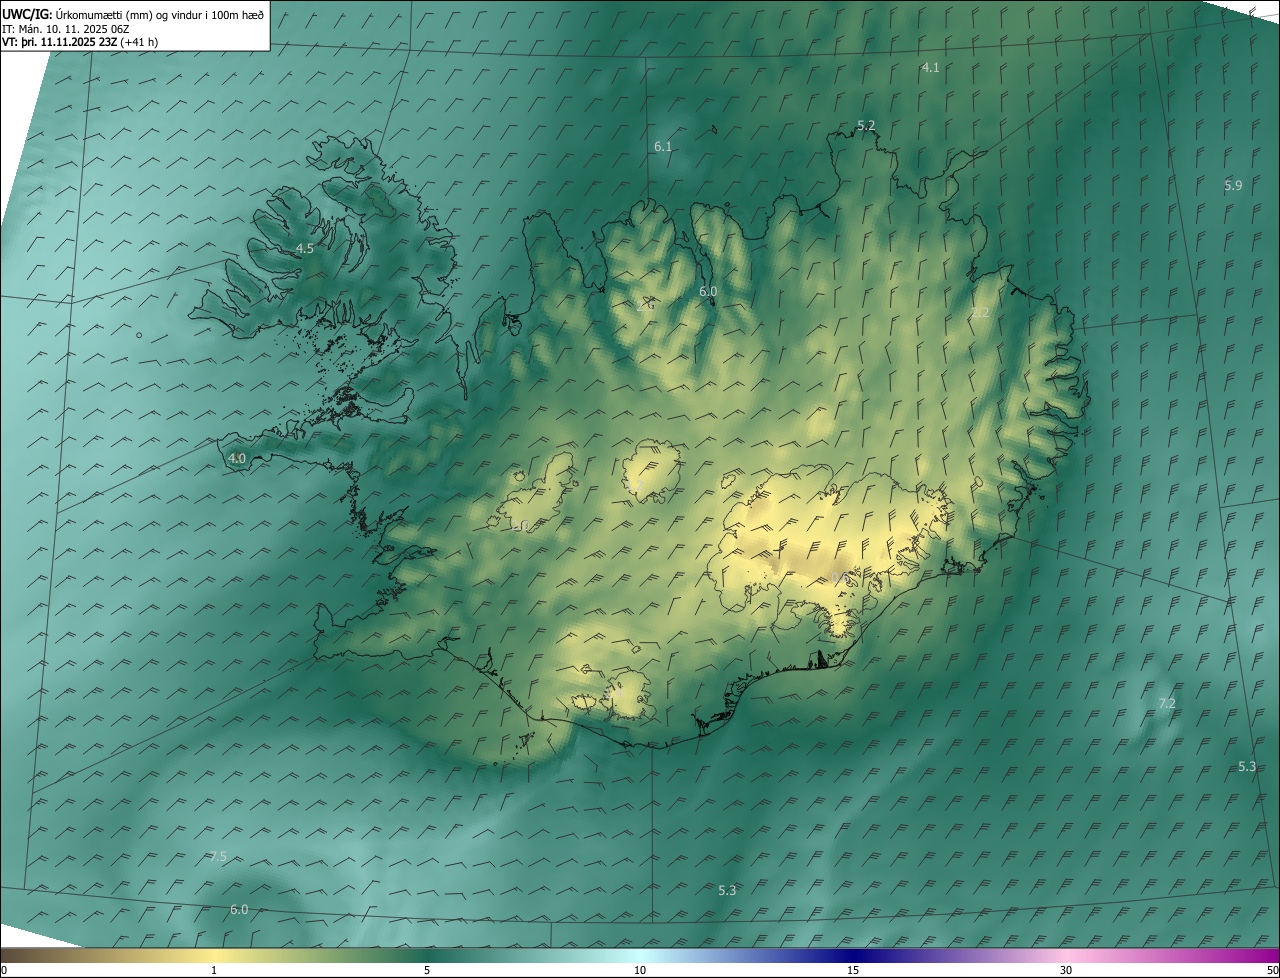Click the 5.2 value on the northeast coast
This screenshot has width=1280, height=978.
point(866,126)
